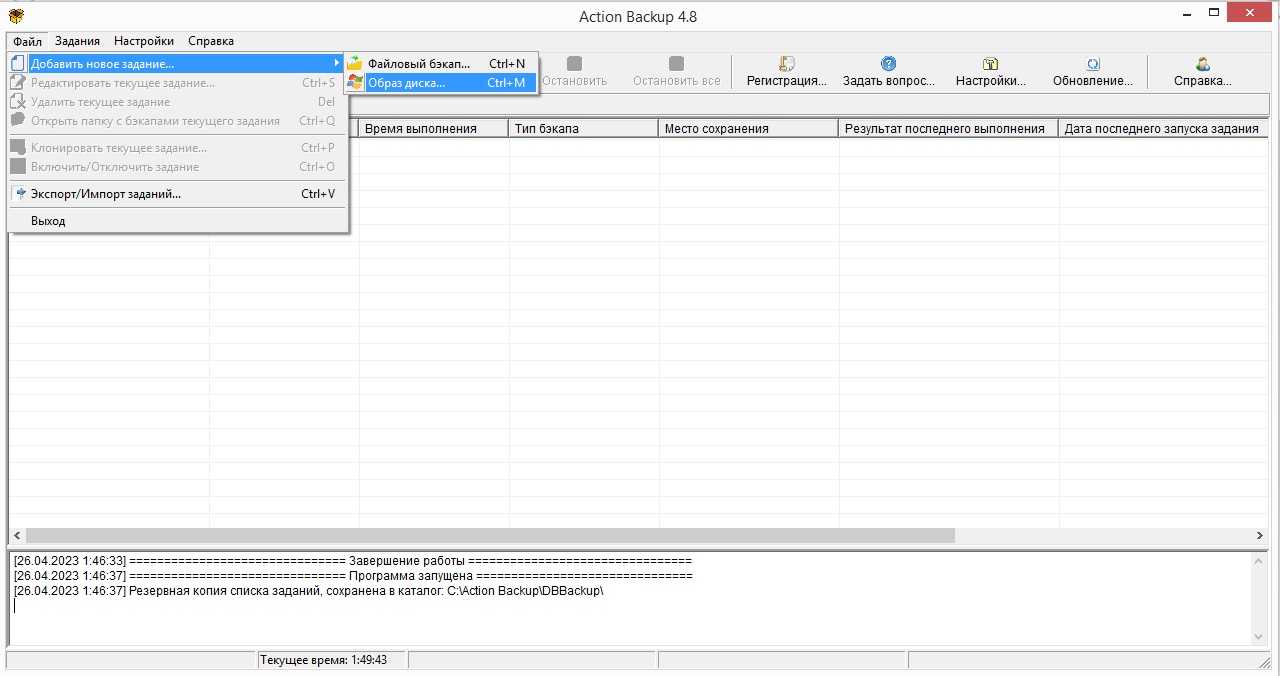Click the log panel scroll down arrow
1280x676 pixels.
tap(1259, 637)
